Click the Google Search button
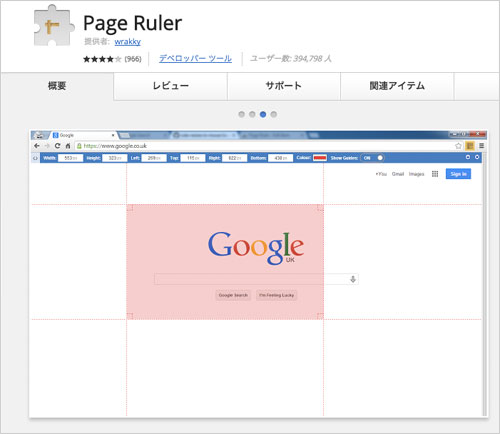This screenshot has height=434, width=500. pos(233,295)
